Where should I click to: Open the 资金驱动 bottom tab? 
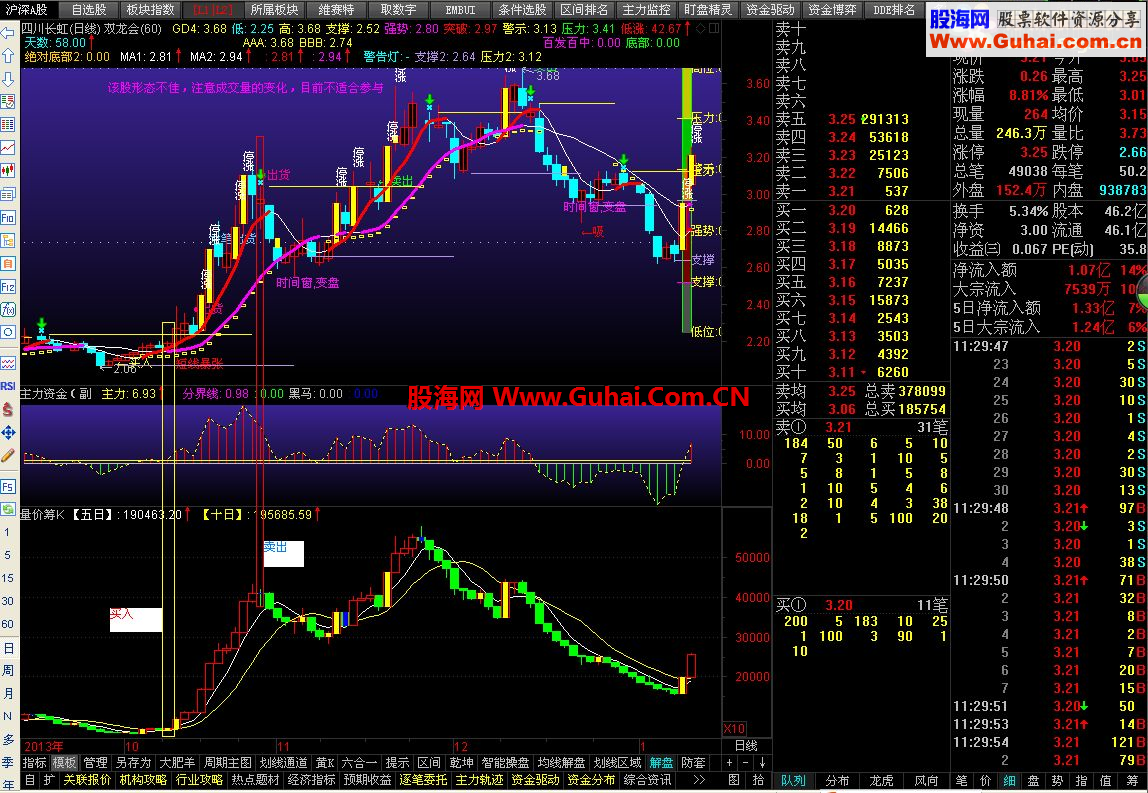pos(535,780)
